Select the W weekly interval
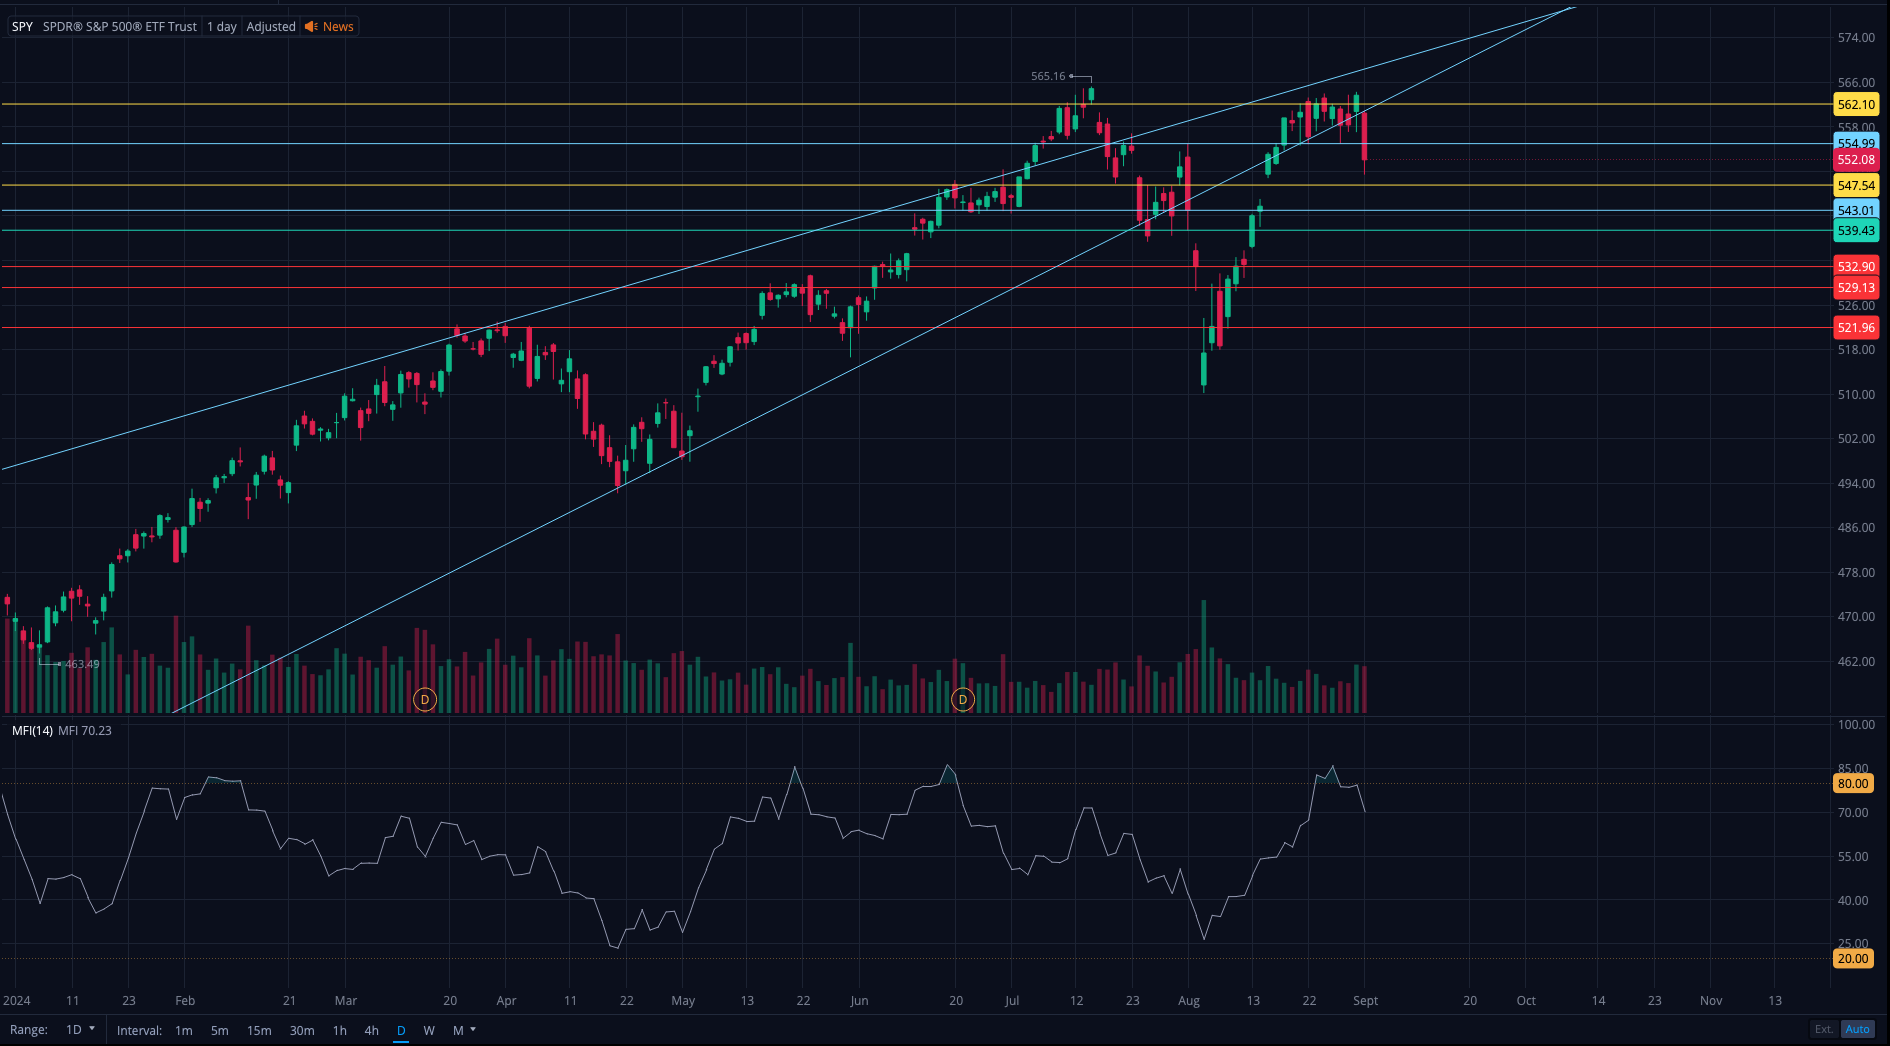 429,1030
